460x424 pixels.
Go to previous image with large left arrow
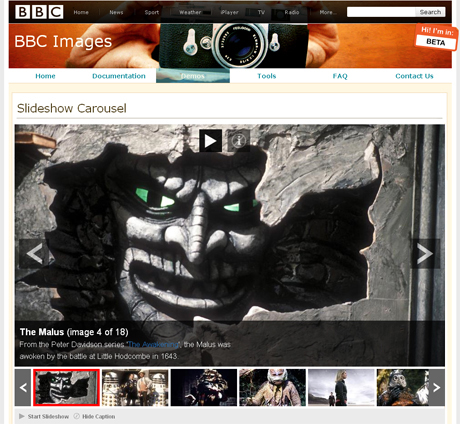[x=34, y=254]
